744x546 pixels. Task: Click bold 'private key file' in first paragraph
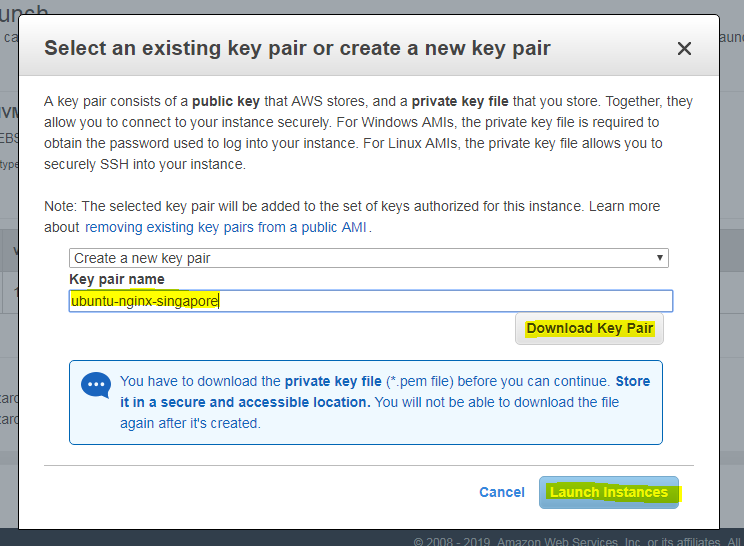coord(460,102)
